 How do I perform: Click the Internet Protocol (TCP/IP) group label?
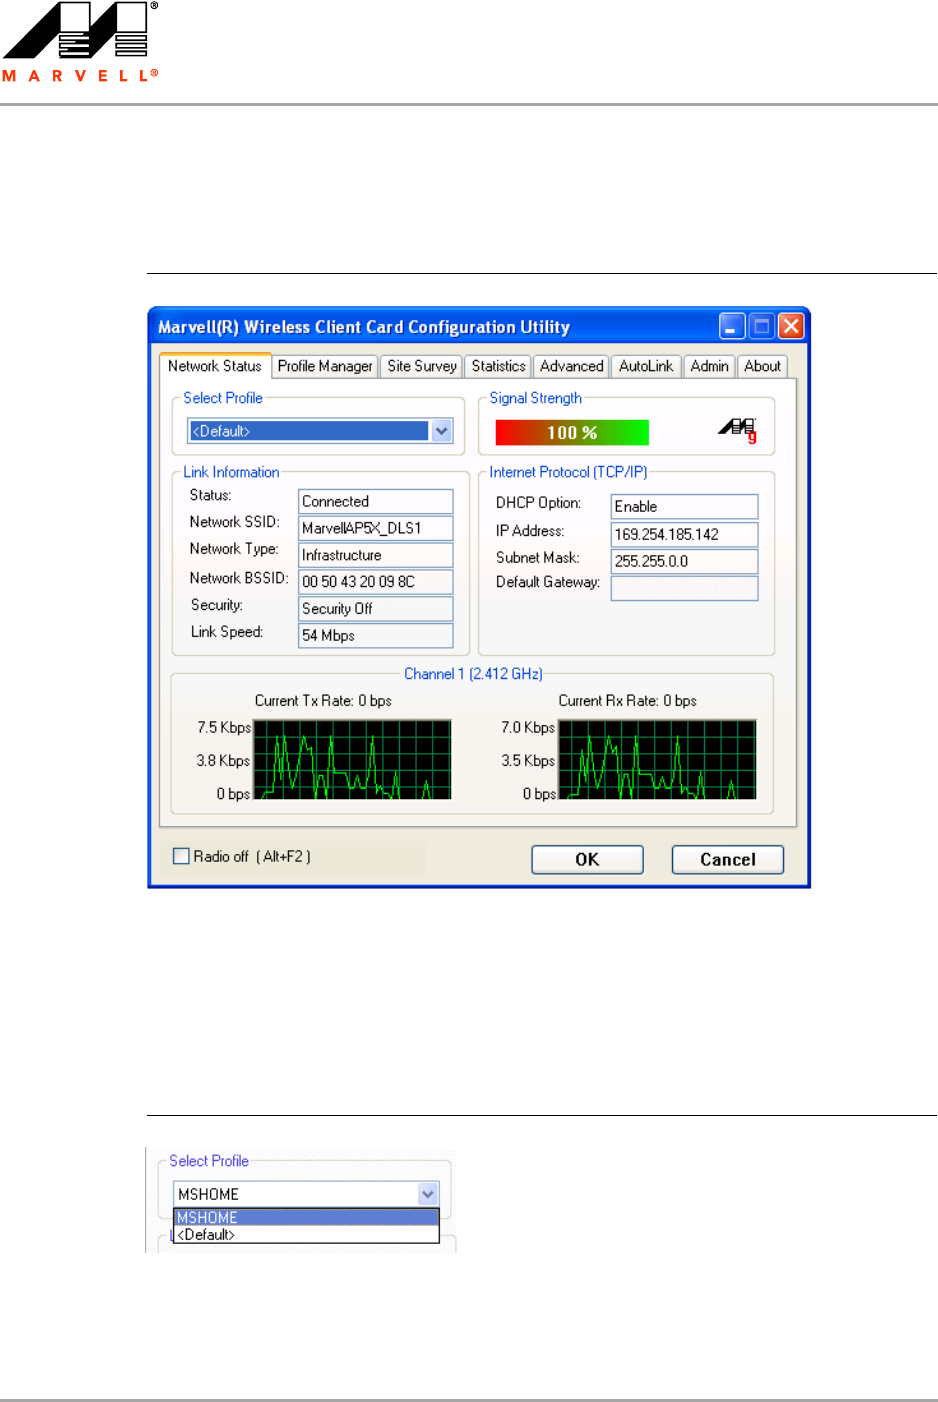coord(568,472)
